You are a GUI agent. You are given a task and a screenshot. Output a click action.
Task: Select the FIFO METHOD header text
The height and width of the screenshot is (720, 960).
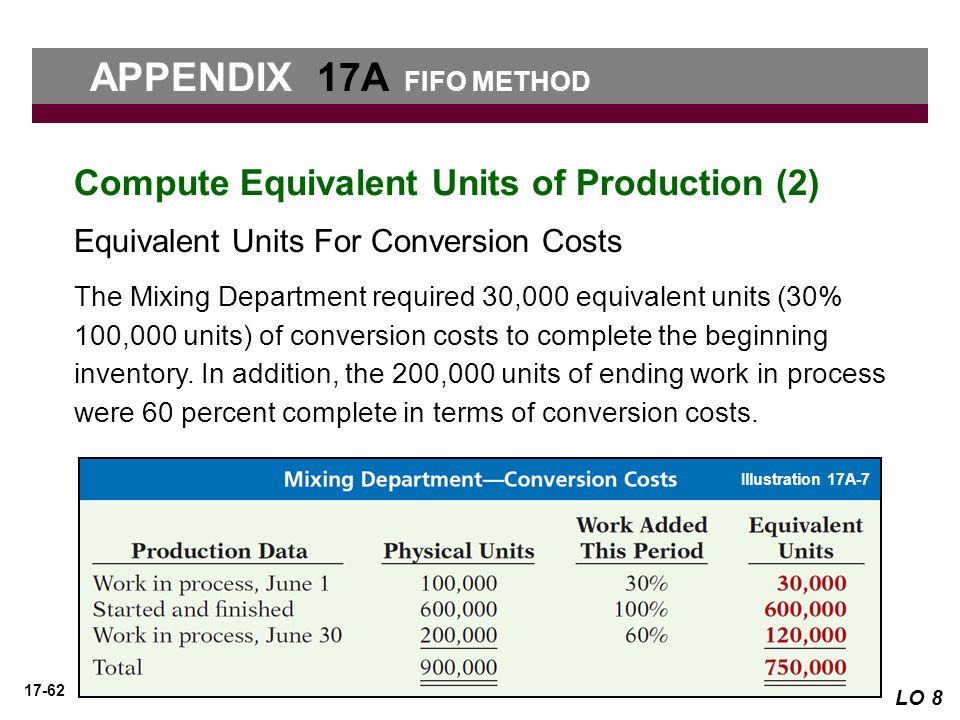[497, 81]
